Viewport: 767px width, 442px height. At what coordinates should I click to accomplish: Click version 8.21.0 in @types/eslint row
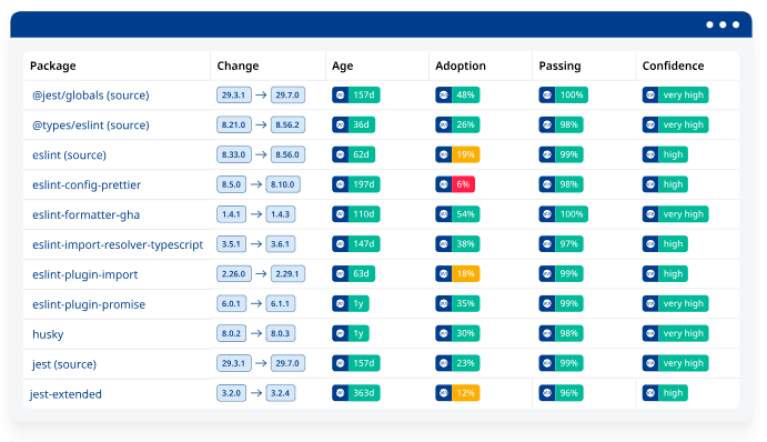(234, 125)
